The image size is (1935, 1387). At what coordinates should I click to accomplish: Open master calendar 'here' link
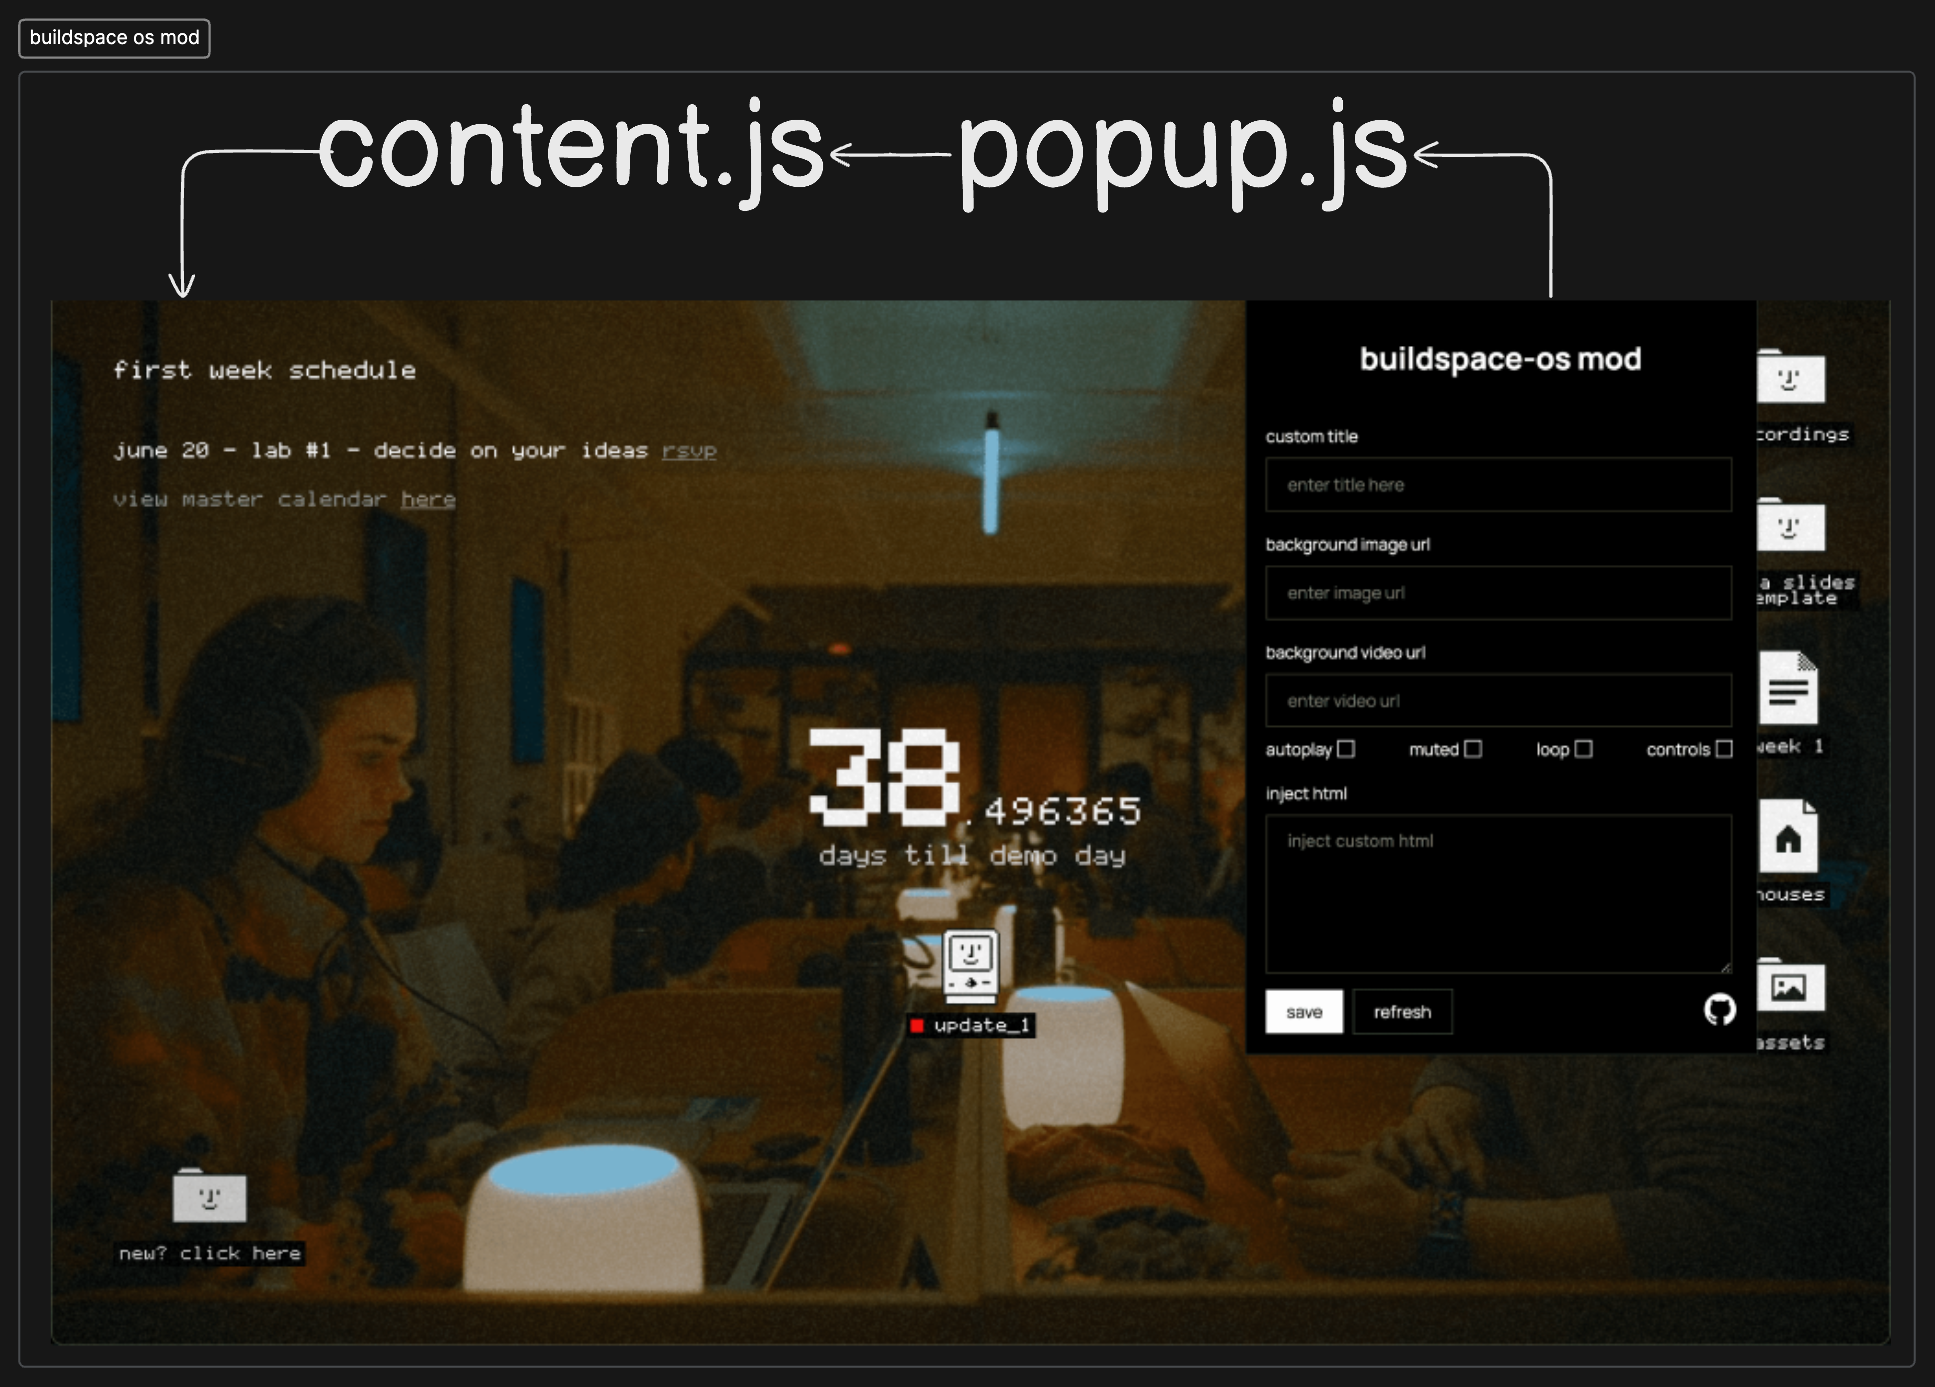pyautogui.click(x=428, y=499)
